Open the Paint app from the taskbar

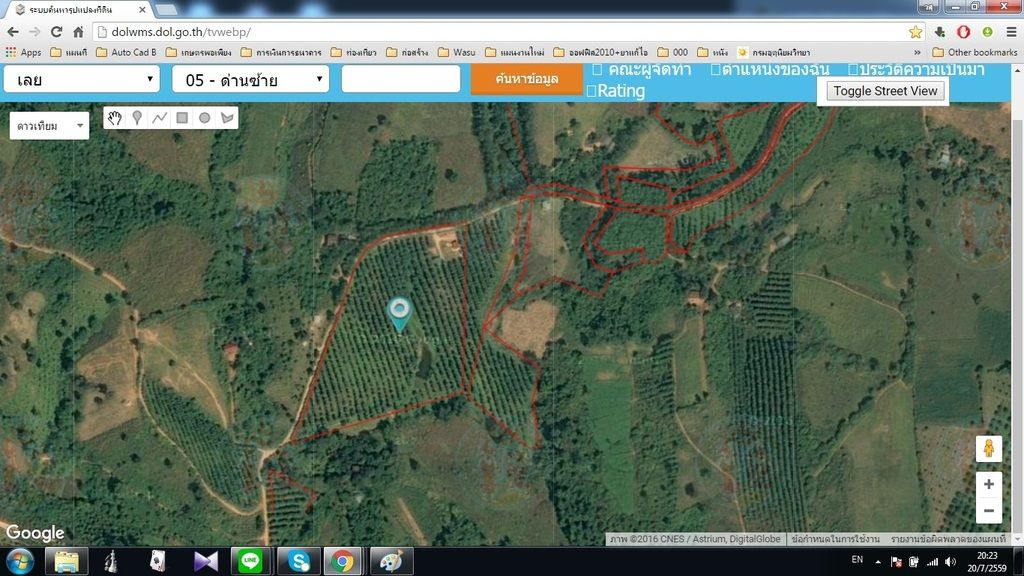click(391, 561)
